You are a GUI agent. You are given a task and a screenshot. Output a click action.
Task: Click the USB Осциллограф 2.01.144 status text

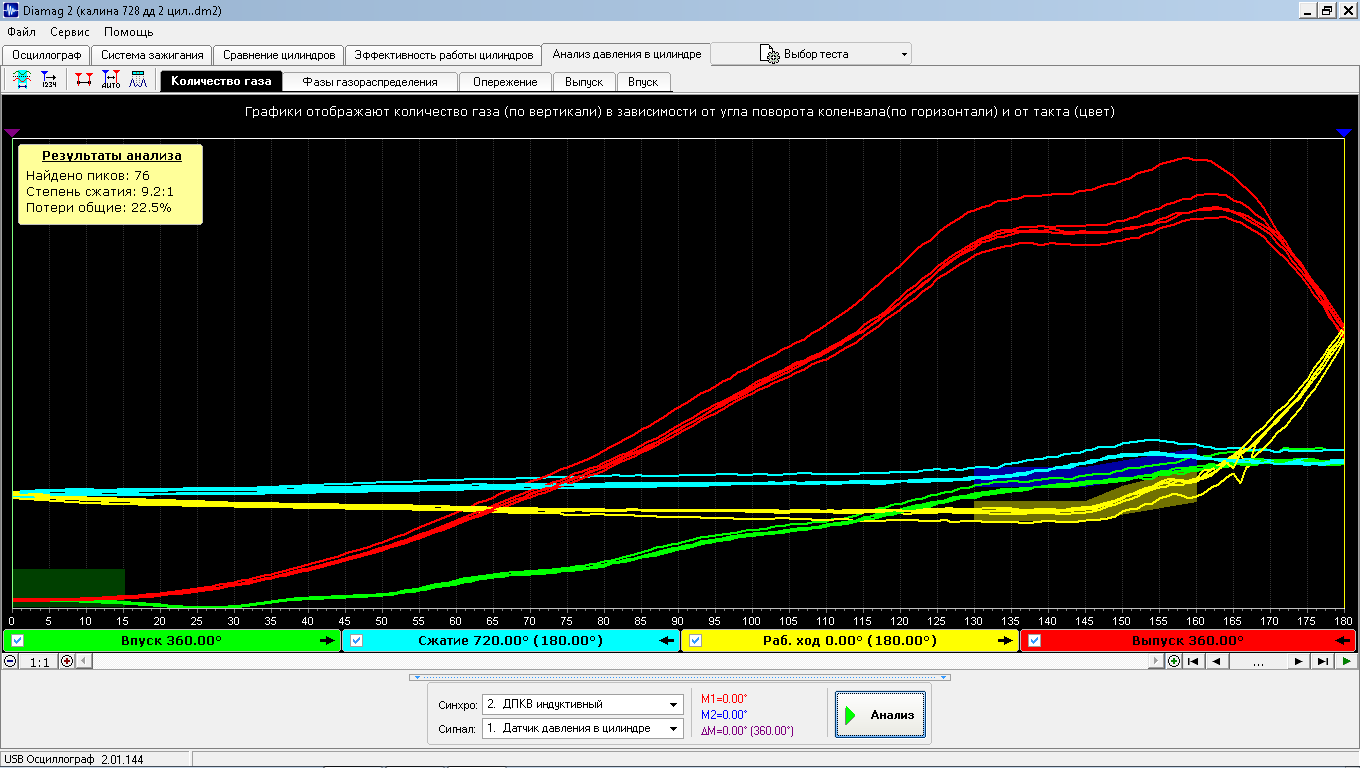74,760
